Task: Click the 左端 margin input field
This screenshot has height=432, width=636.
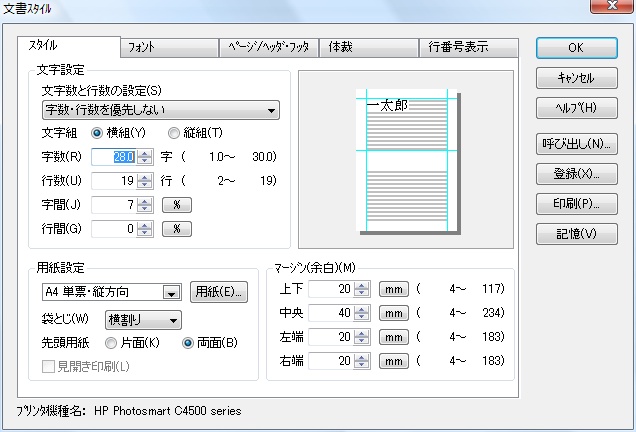Action: 331,337
